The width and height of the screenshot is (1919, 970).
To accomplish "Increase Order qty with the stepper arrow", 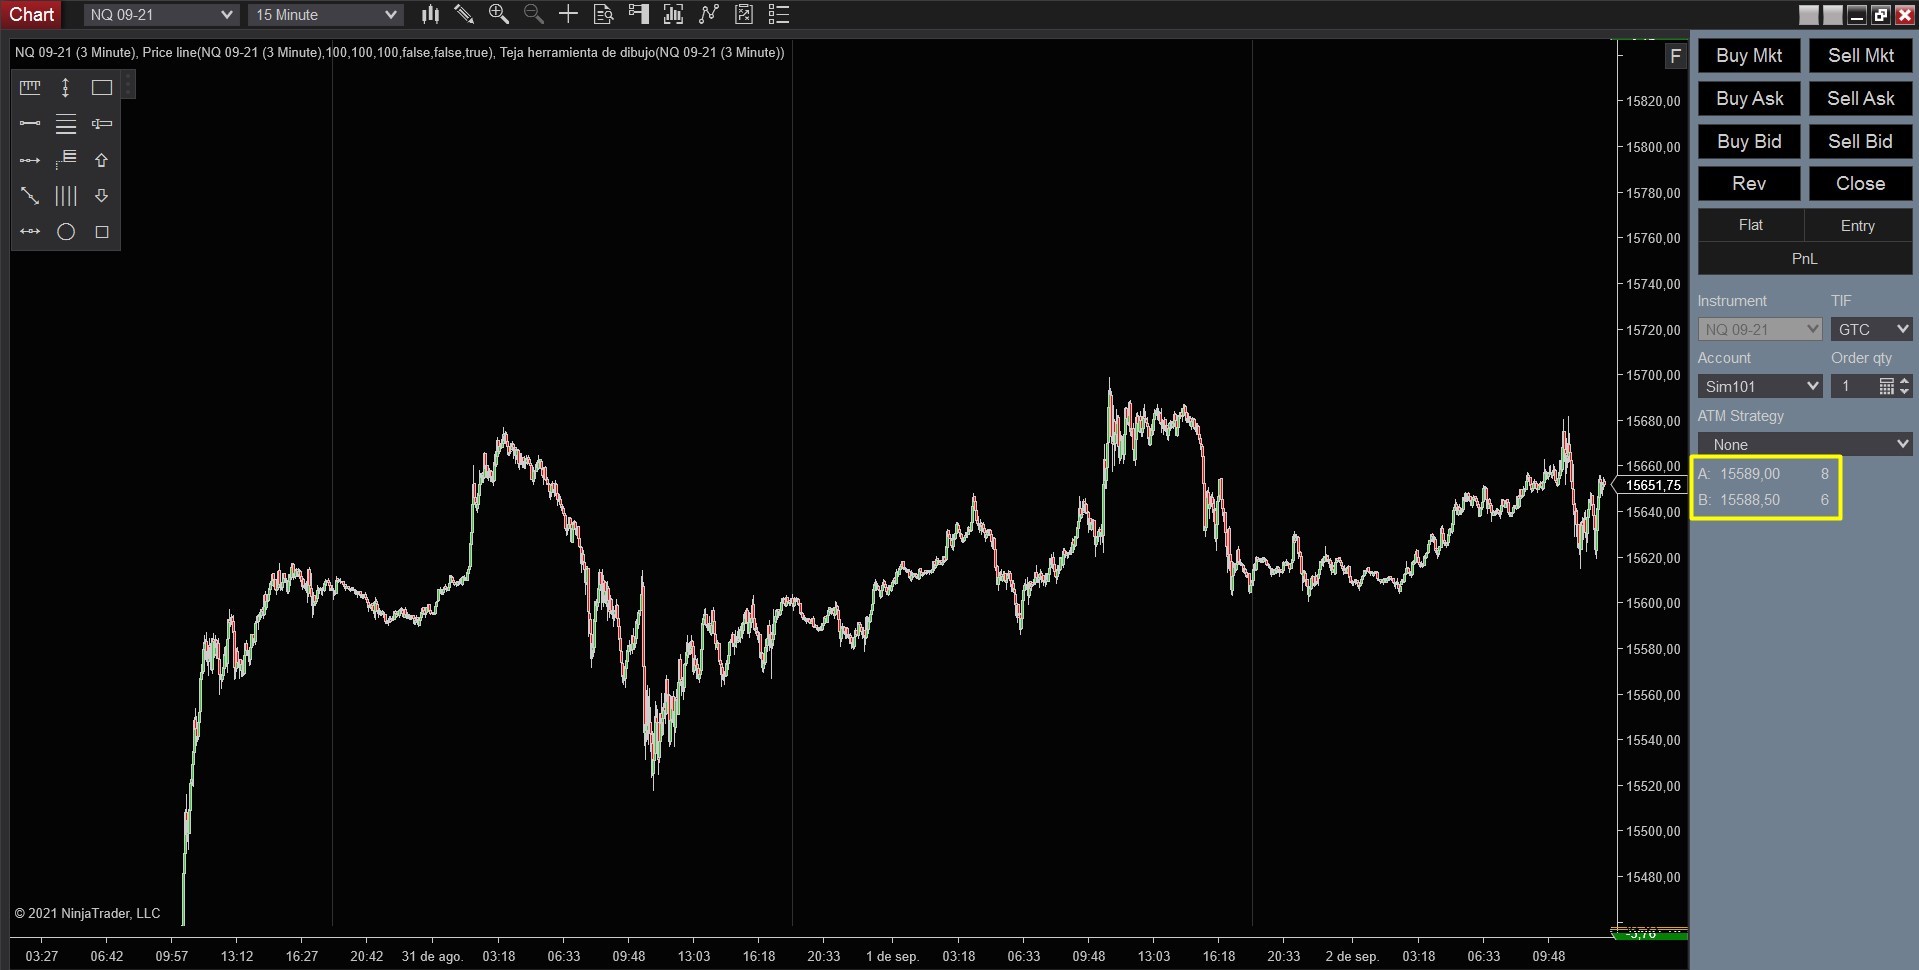I will pyautogui.click(x=1905, y=381).
